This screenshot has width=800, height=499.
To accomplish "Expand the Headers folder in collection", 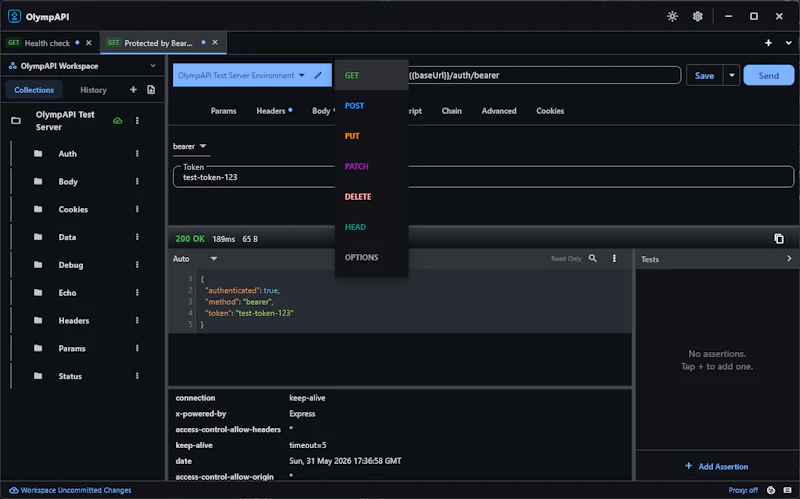I will (x=73, y=320).
